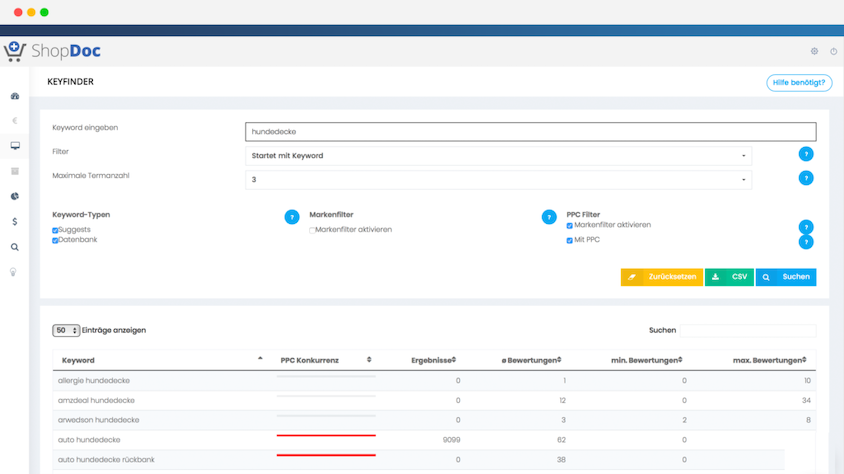Change the 50 Einträge anzeigen selector
844x474 pixels.
point(66,331)
